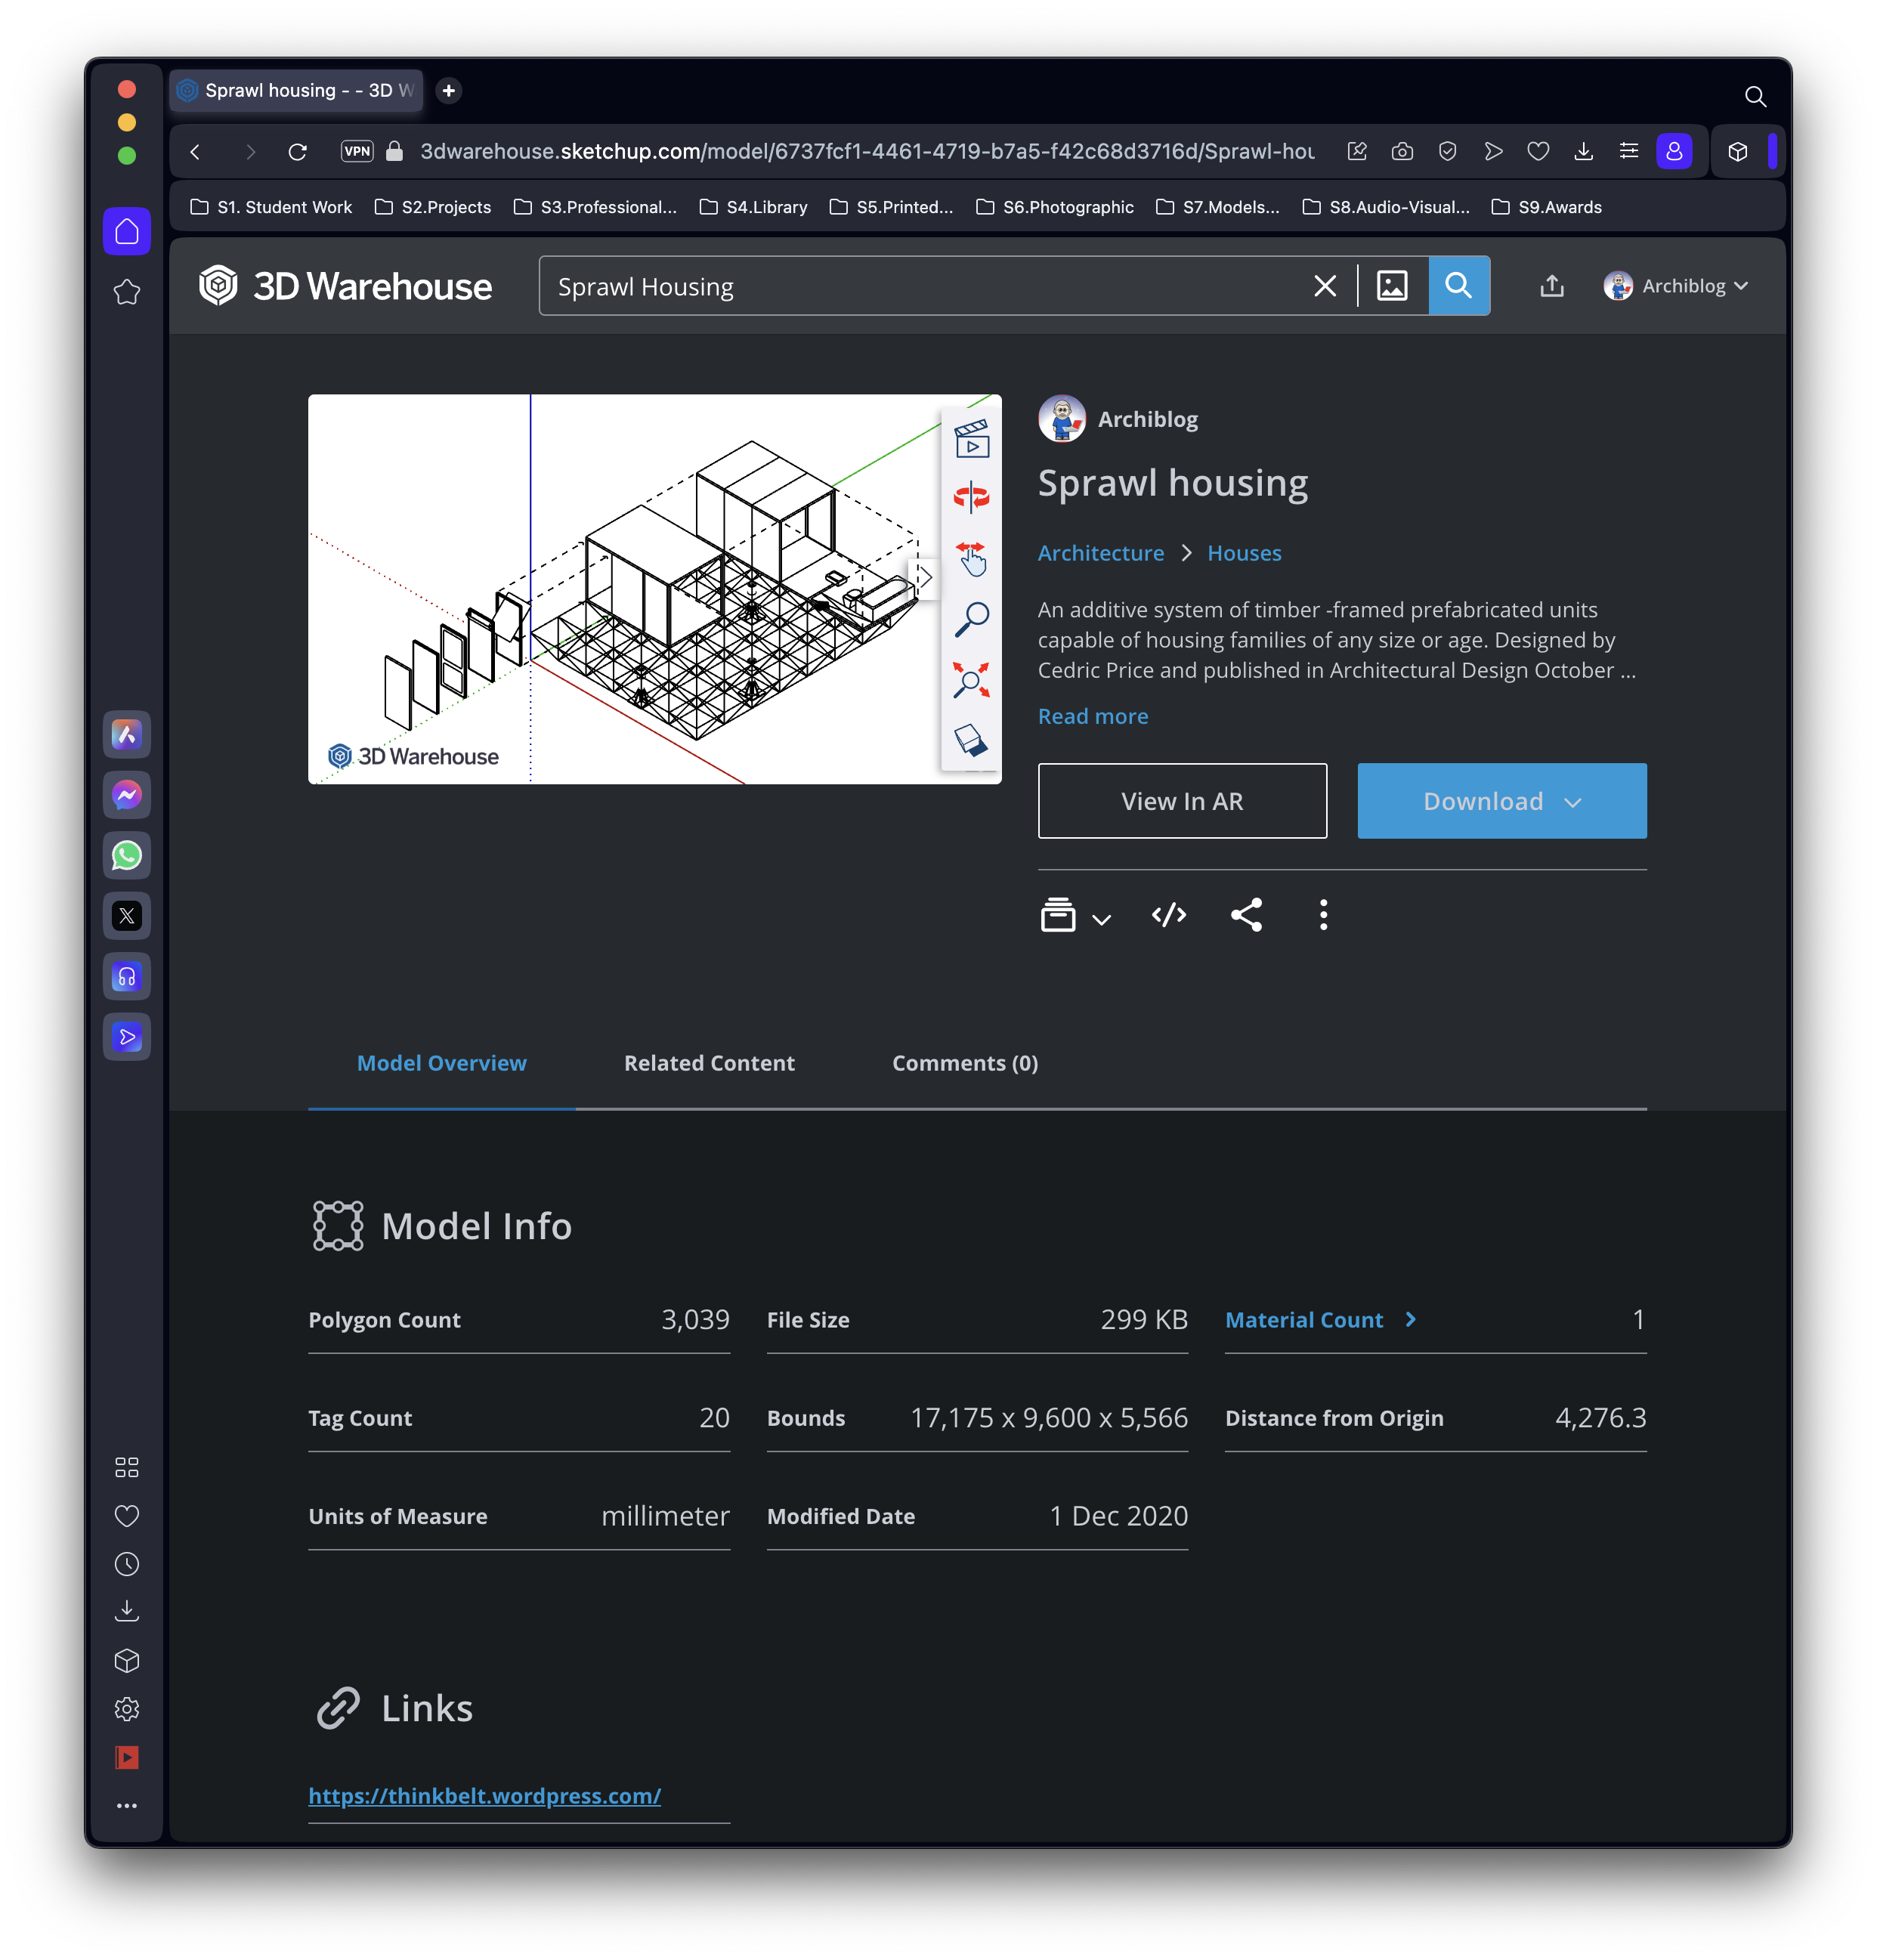The width and height of the screenshot is (1877, 1960).
Task: Click the embed code icon
Action: pos(1168,914)
